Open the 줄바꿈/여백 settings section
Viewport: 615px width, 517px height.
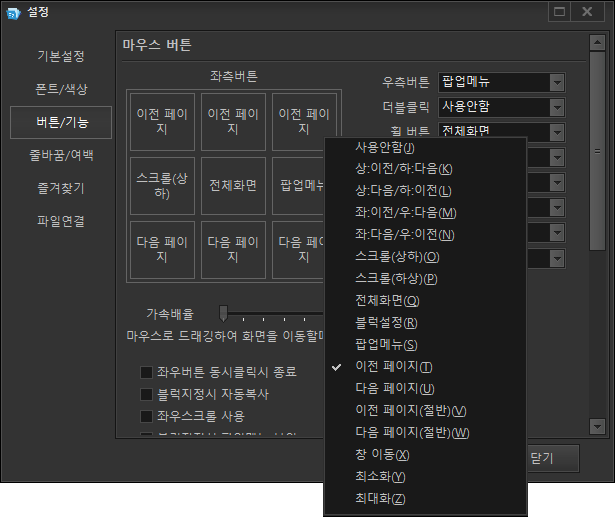[61, 155]
